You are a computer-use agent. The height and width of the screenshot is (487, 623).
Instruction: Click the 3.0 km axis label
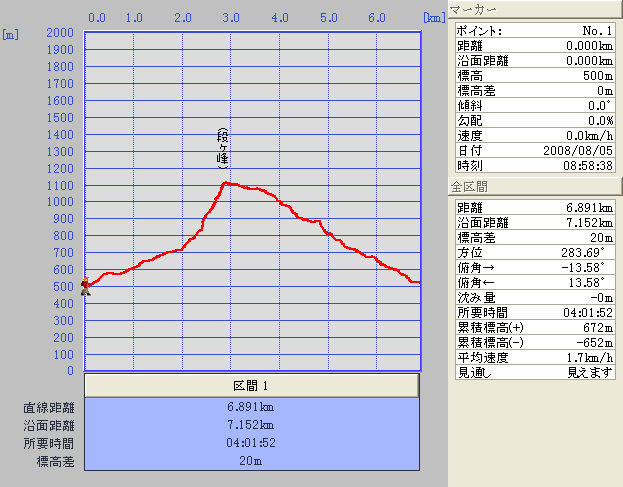pyautogui.click(x=231, y=18)
